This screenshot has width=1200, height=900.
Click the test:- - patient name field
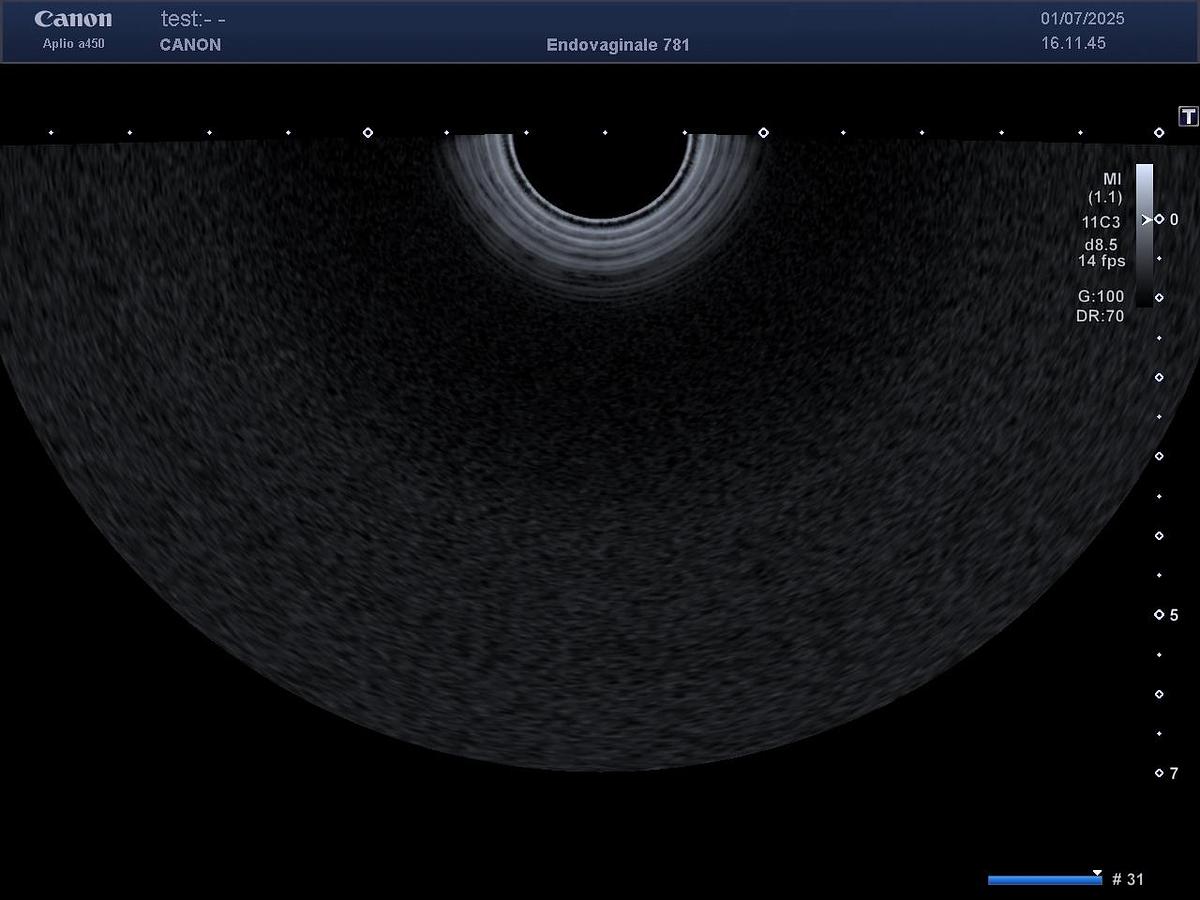coord(193,19)
